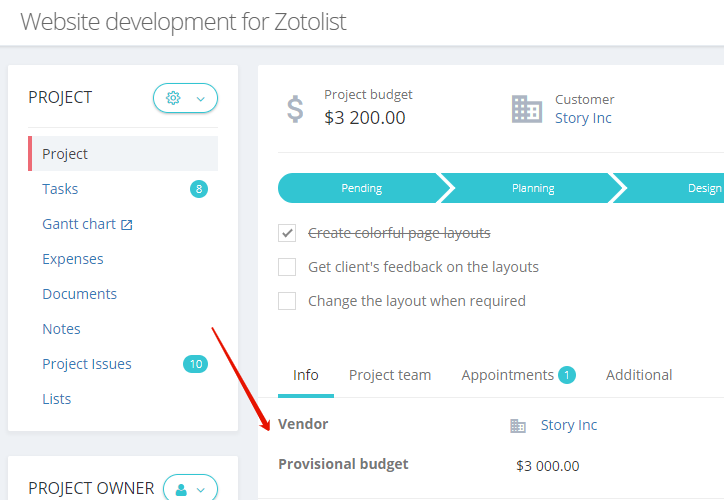Viewport: 724px width, 500px height.
Task: Check Change the layout when required
Action: pos(287,301)
